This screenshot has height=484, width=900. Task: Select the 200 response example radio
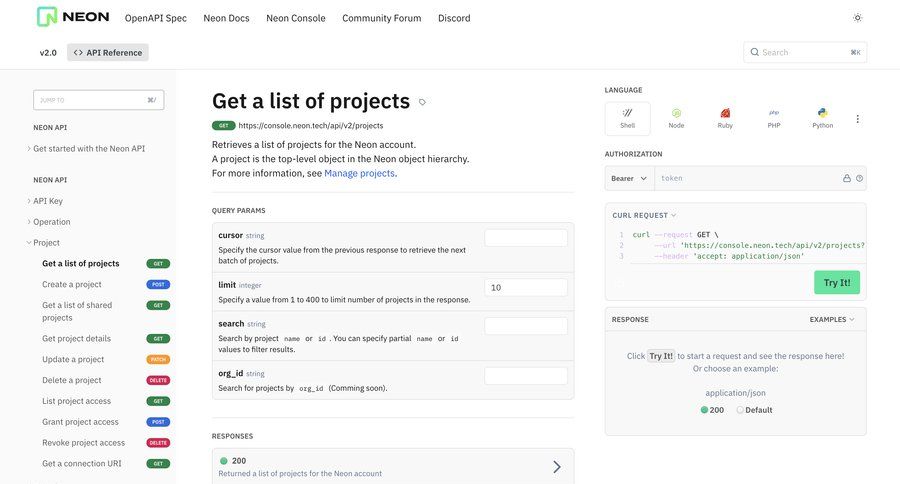tap(705, 410)
